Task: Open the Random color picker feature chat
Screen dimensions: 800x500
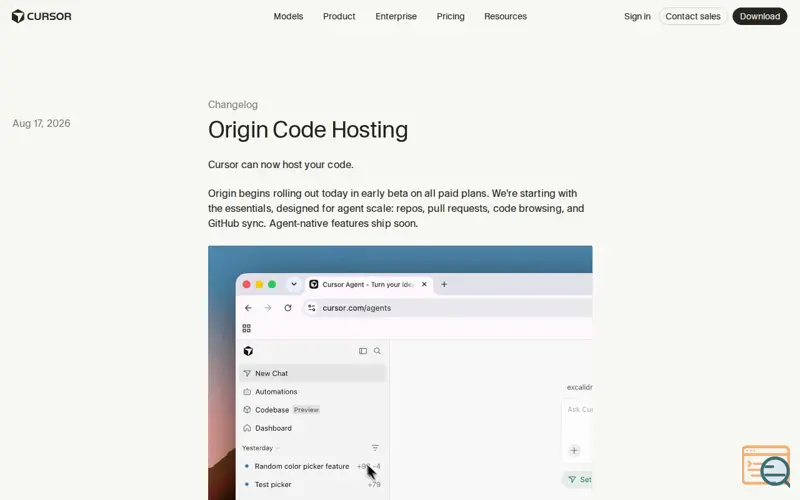Action: click(313, 466)
